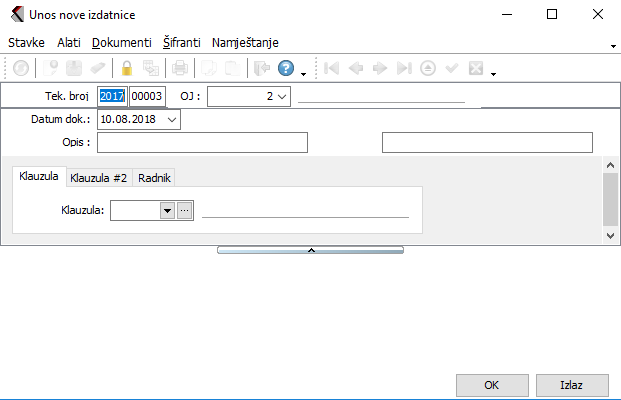Click the Klauzula lookup ellipsis button
Screen dimensions: 621x400
[184, 210]
